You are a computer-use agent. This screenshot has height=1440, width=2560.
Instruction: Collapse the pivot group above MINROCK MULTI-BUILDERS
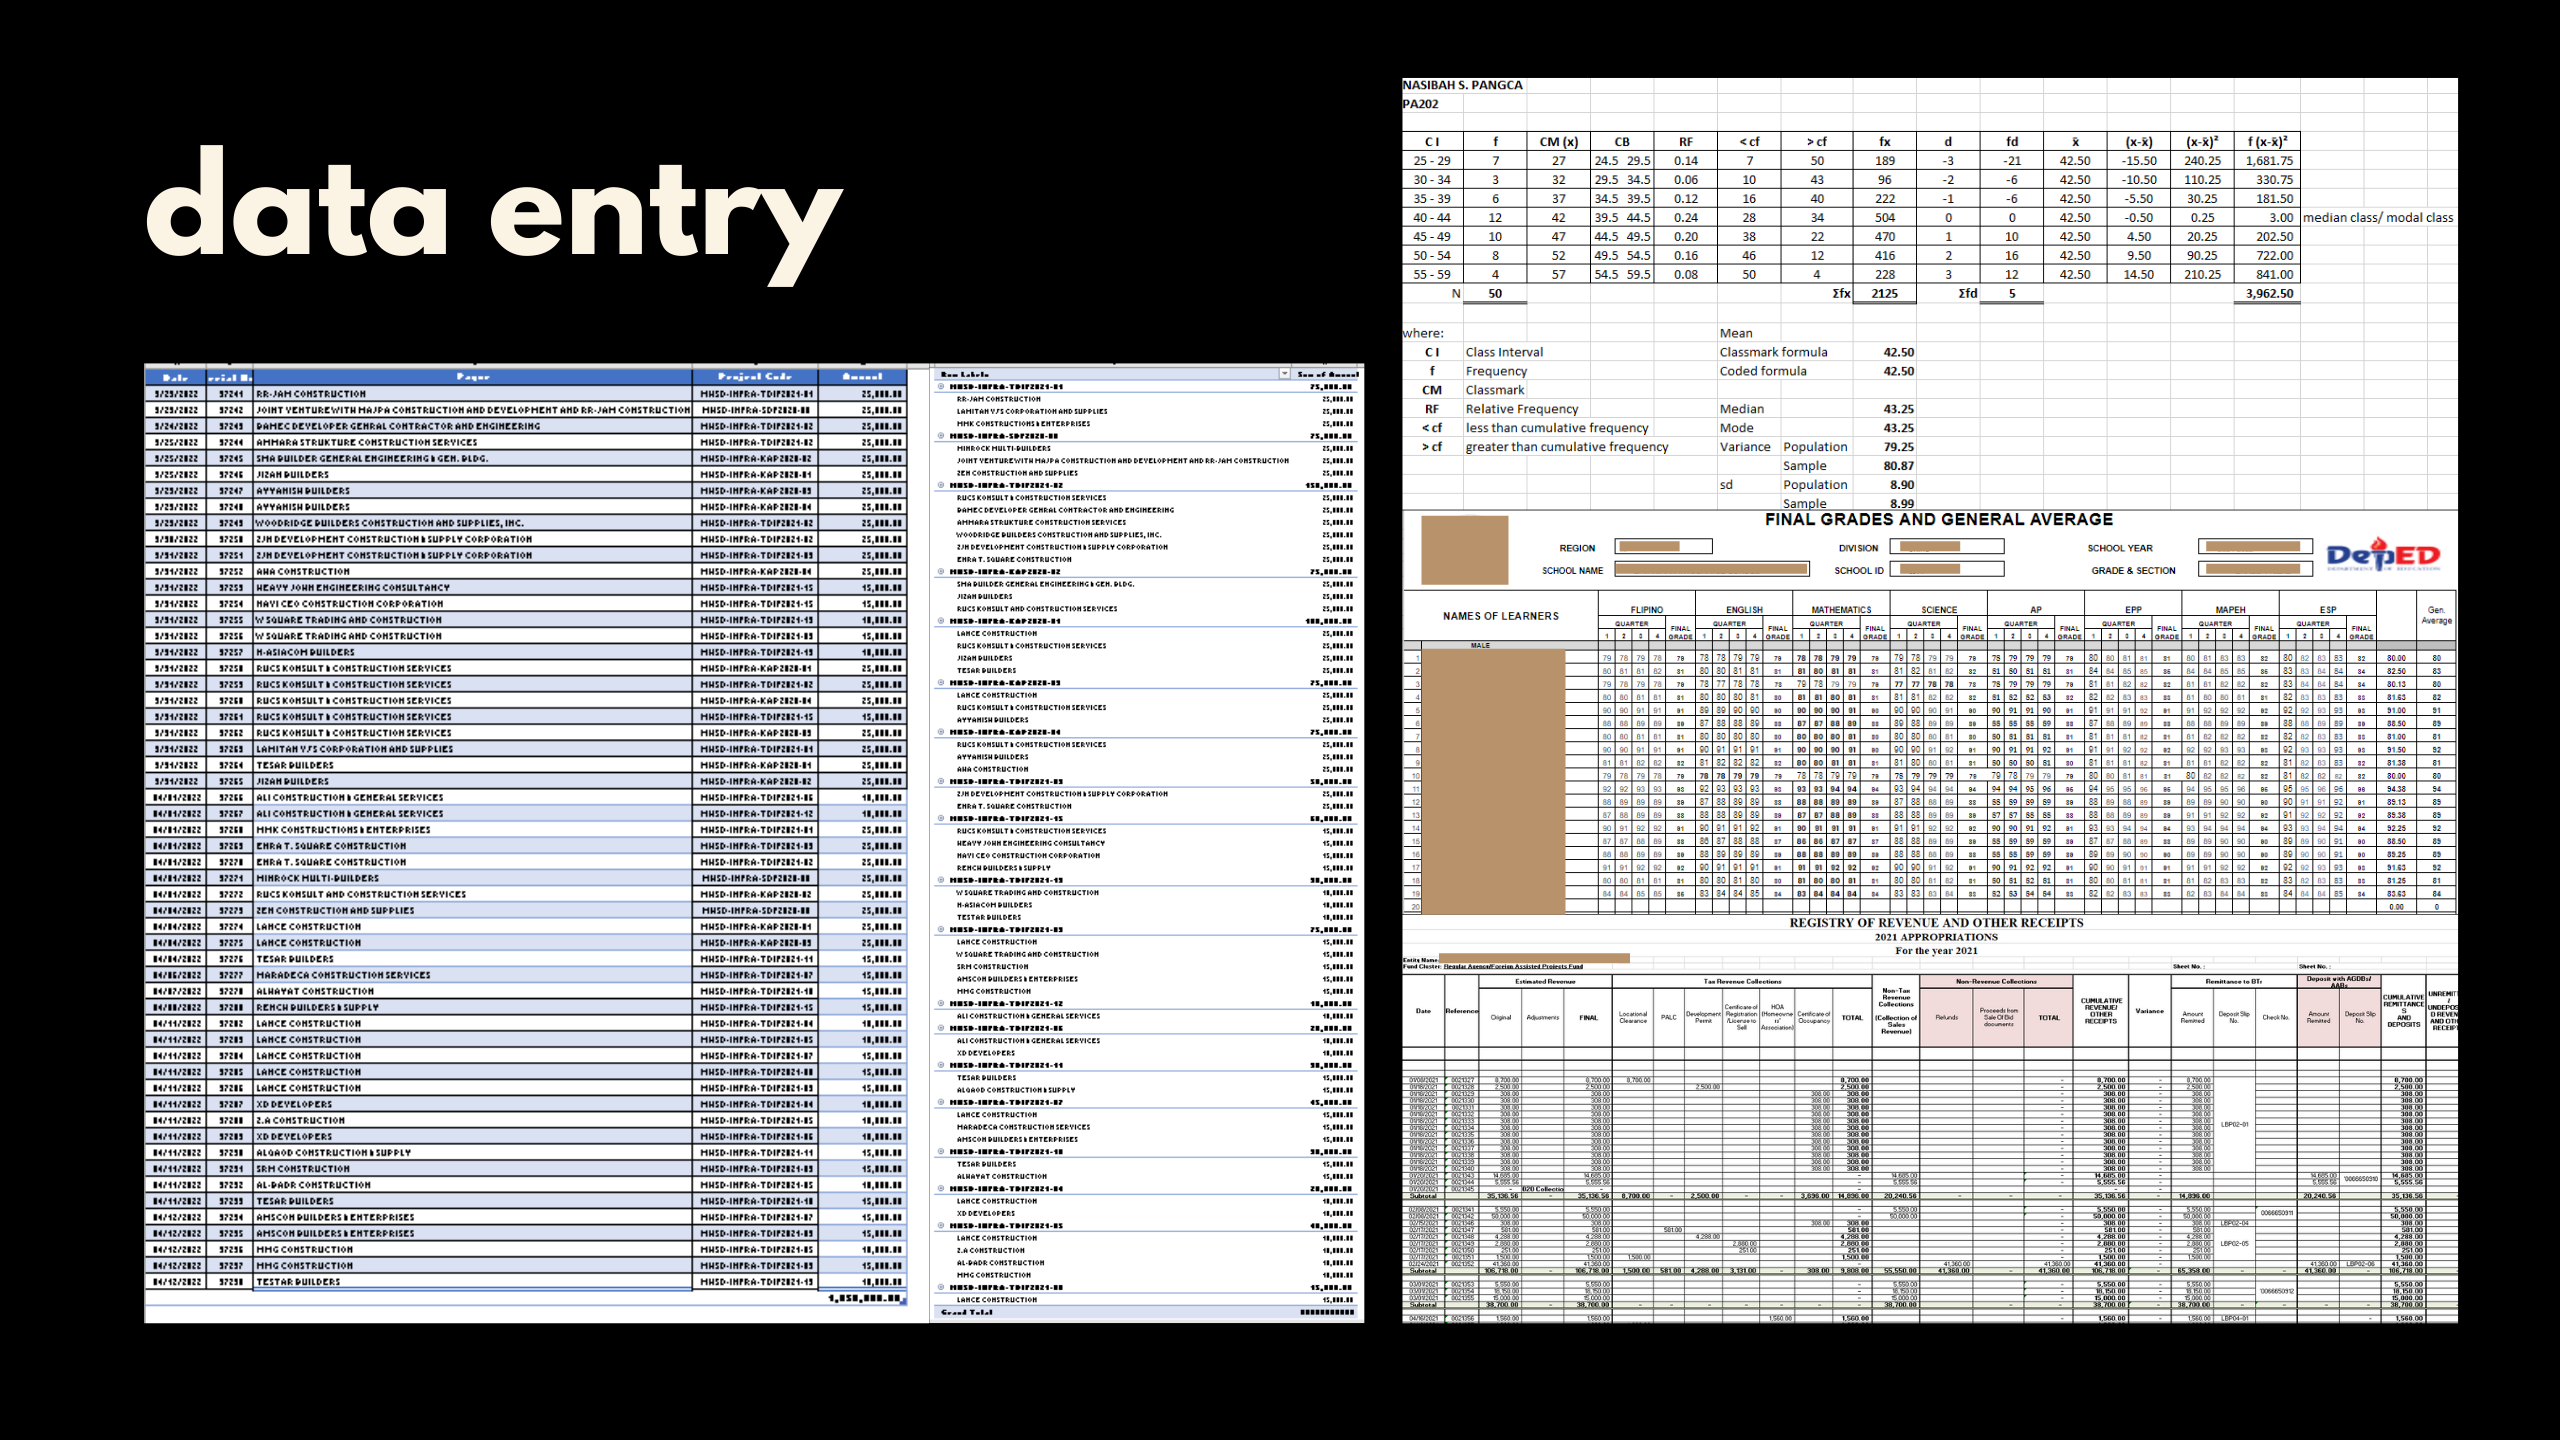pyautogui.click(x=941, y=436)
